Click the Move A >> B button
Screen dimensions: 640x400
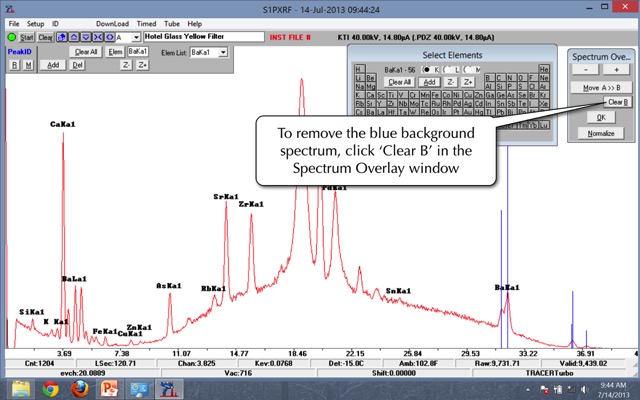(x=601, y=88)
